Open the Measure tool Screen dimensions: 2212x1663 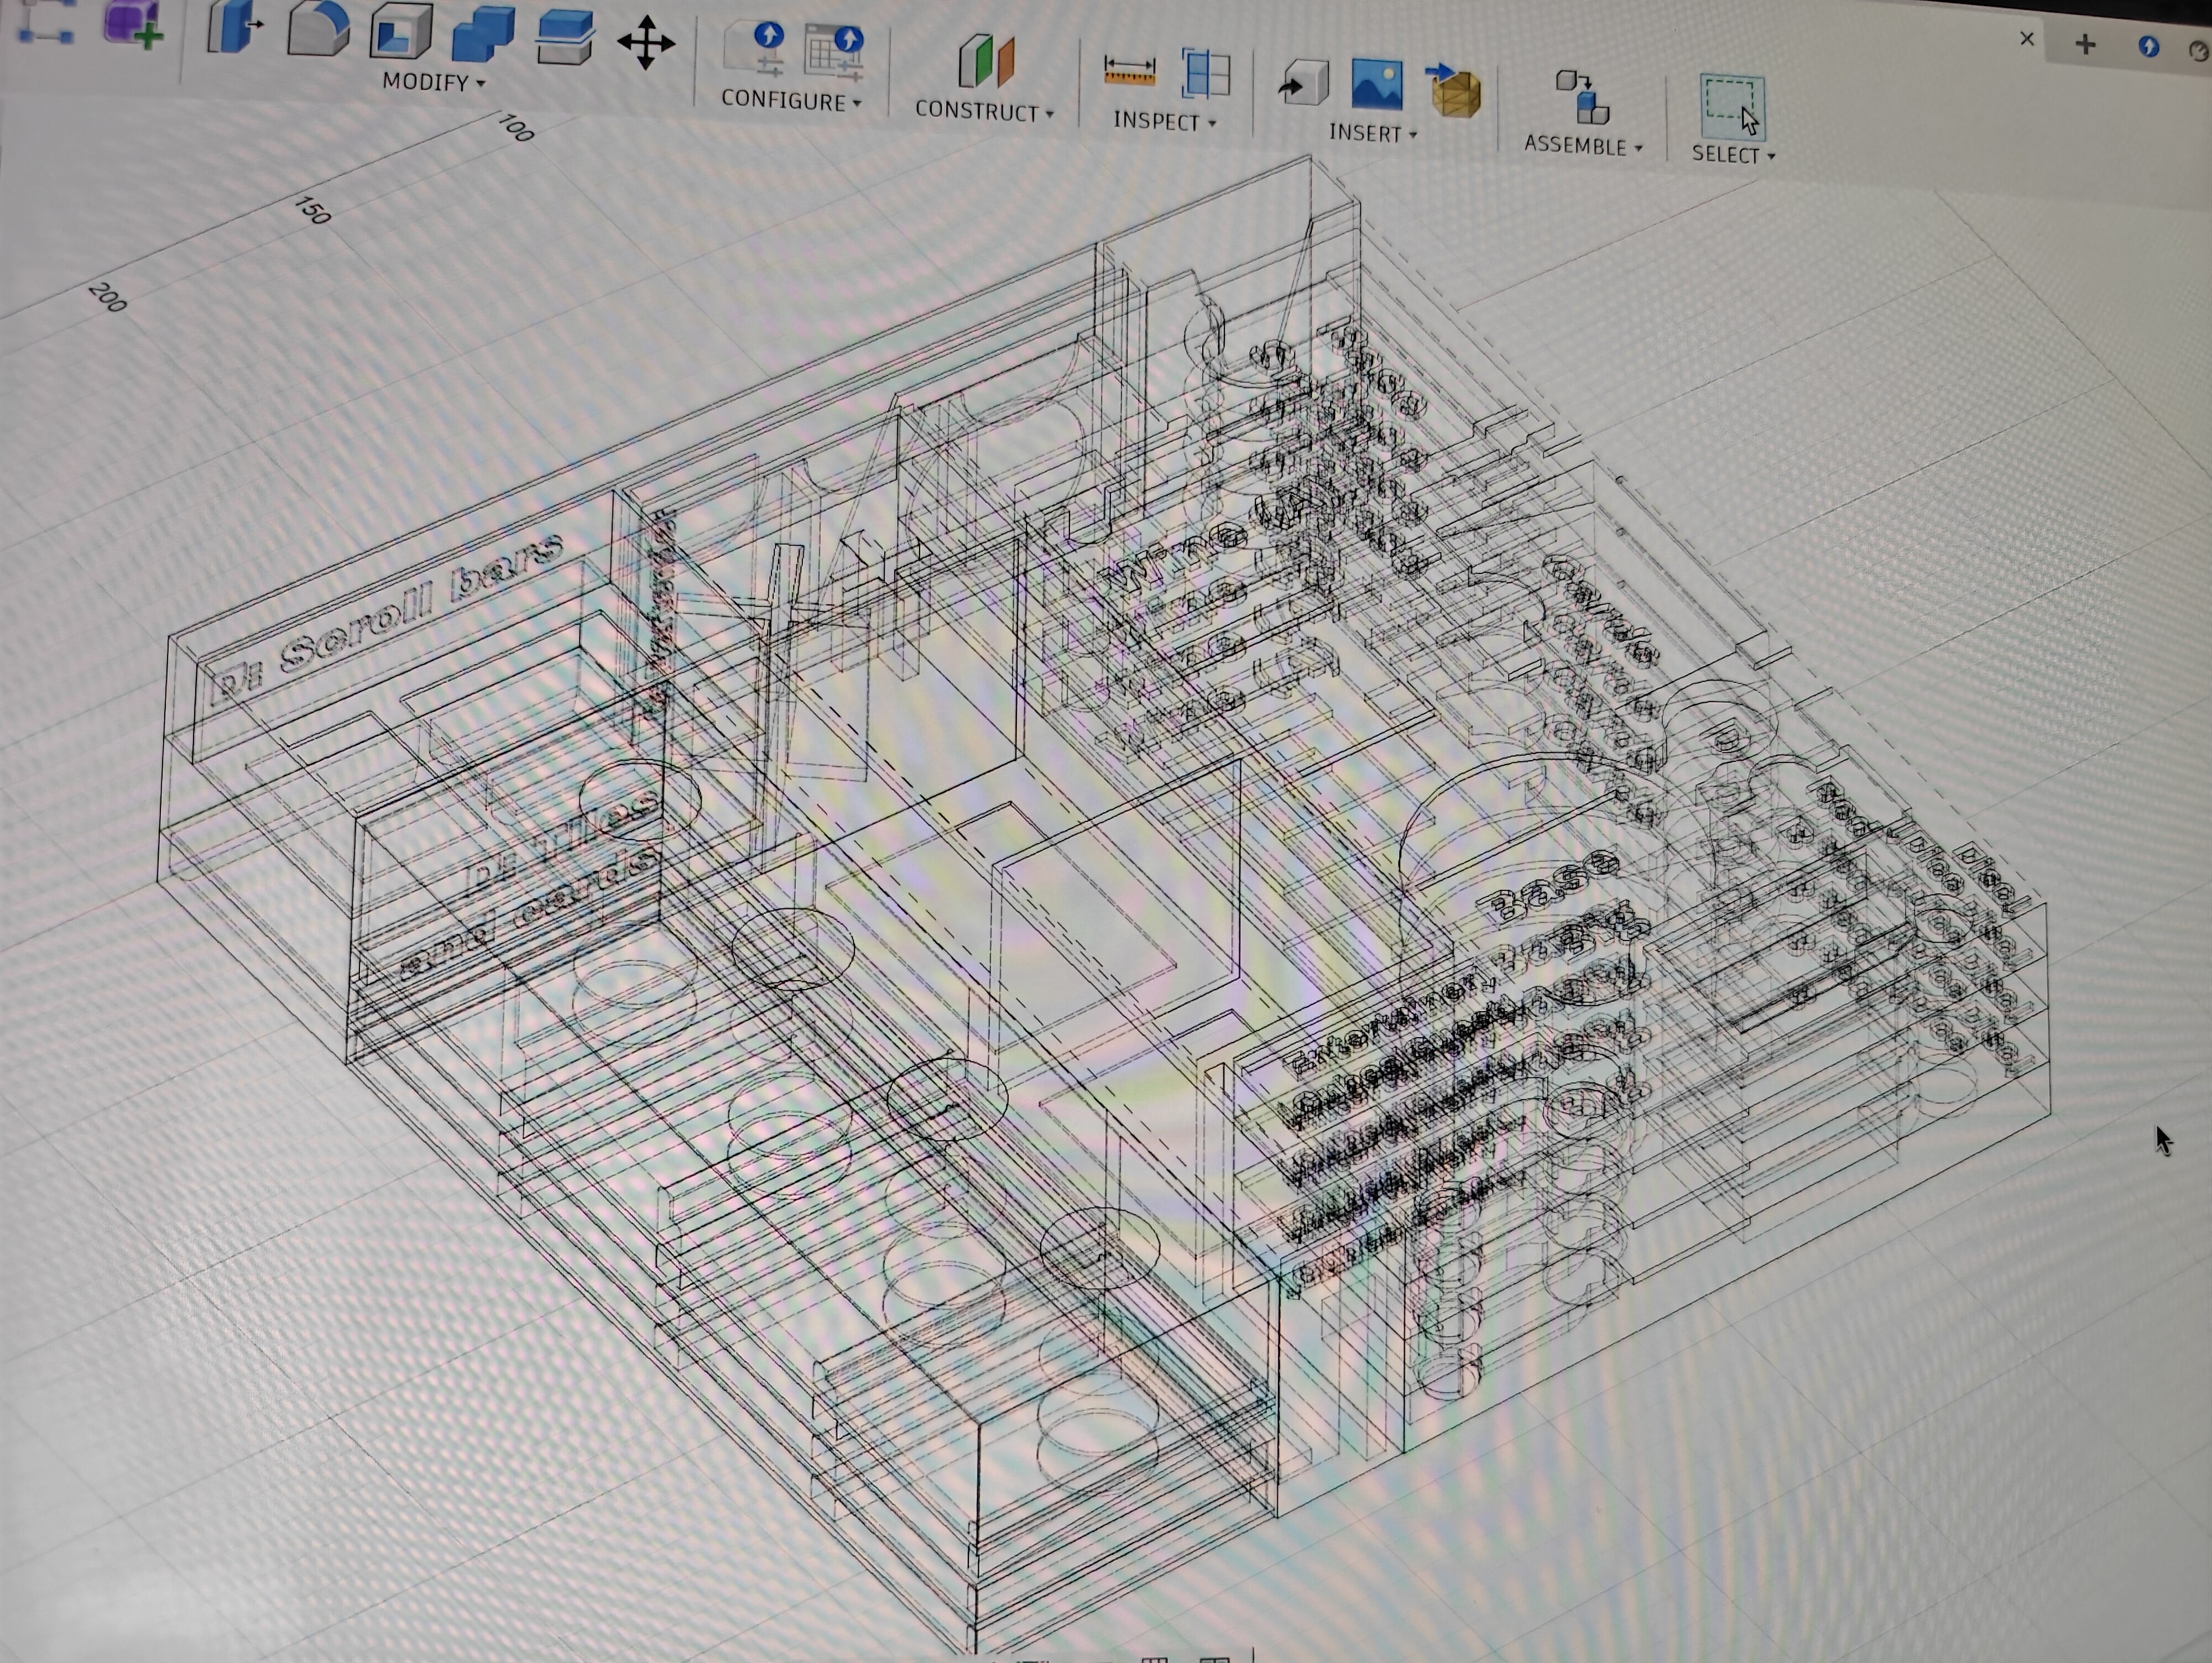1129,72
